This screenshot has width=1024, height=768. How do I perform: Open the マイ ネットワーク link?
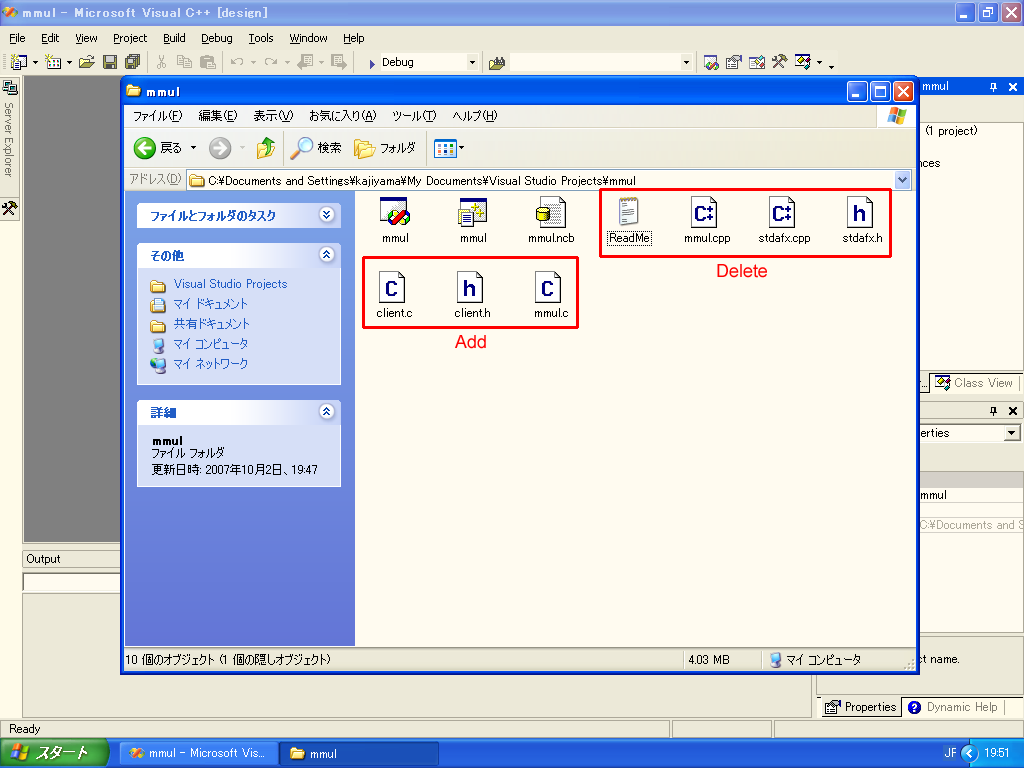click(210, 364)
